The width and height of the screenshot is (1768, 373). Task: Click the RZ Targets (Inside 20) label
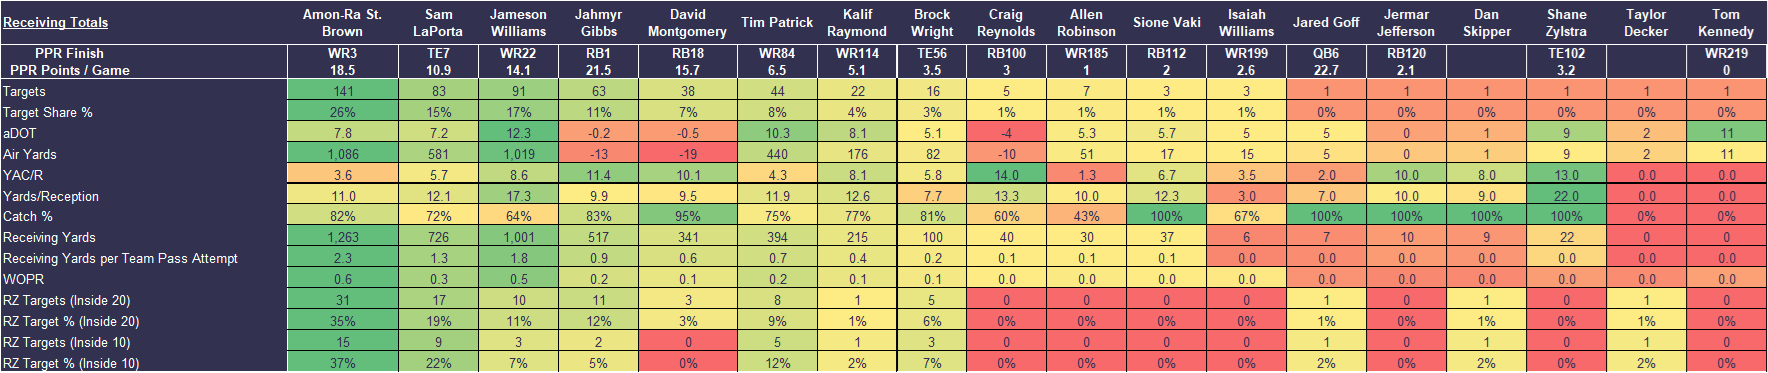pyautogui.click(x=67, y=300)
